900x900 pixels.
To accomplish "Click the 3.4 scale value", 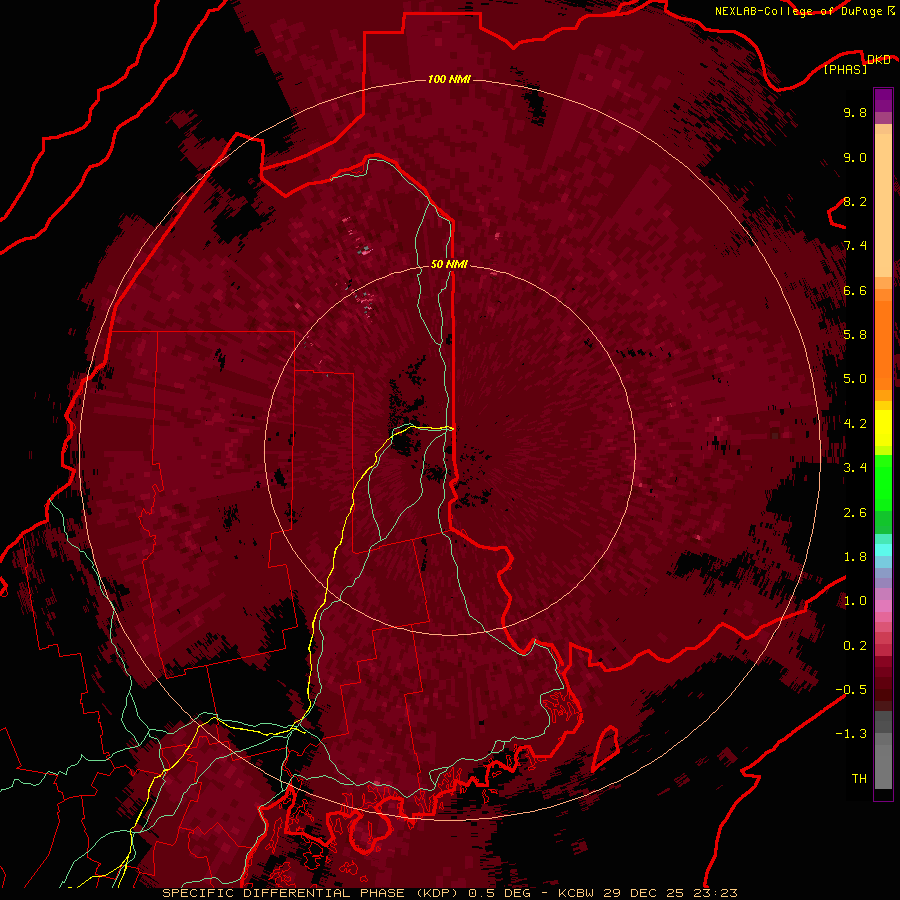I will 855,468.
